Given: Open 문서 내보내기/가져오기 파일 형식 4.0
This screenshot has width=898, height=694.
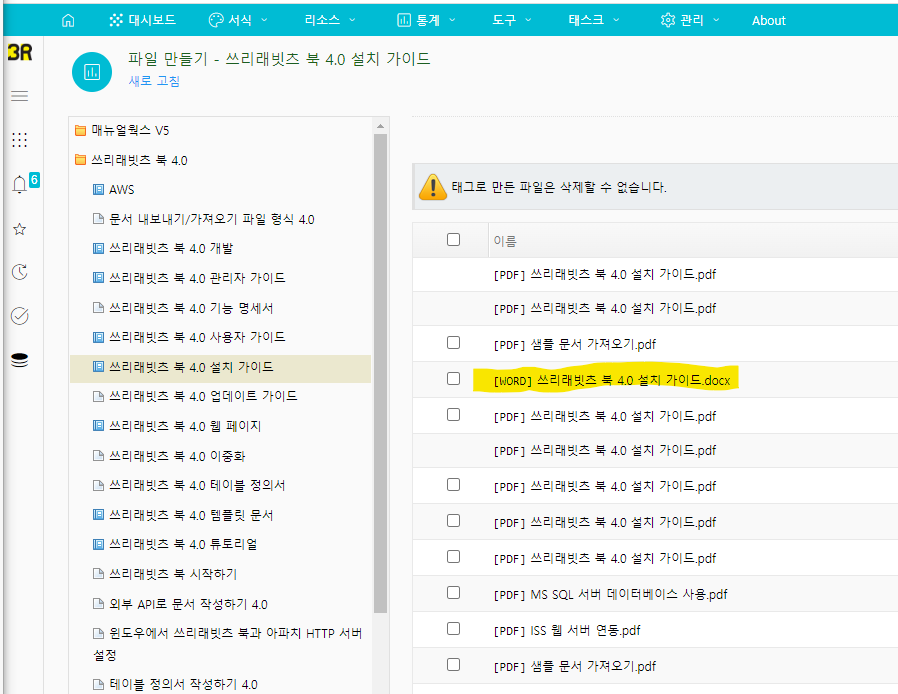Looking at the screenshot, I should pos(212,219).
